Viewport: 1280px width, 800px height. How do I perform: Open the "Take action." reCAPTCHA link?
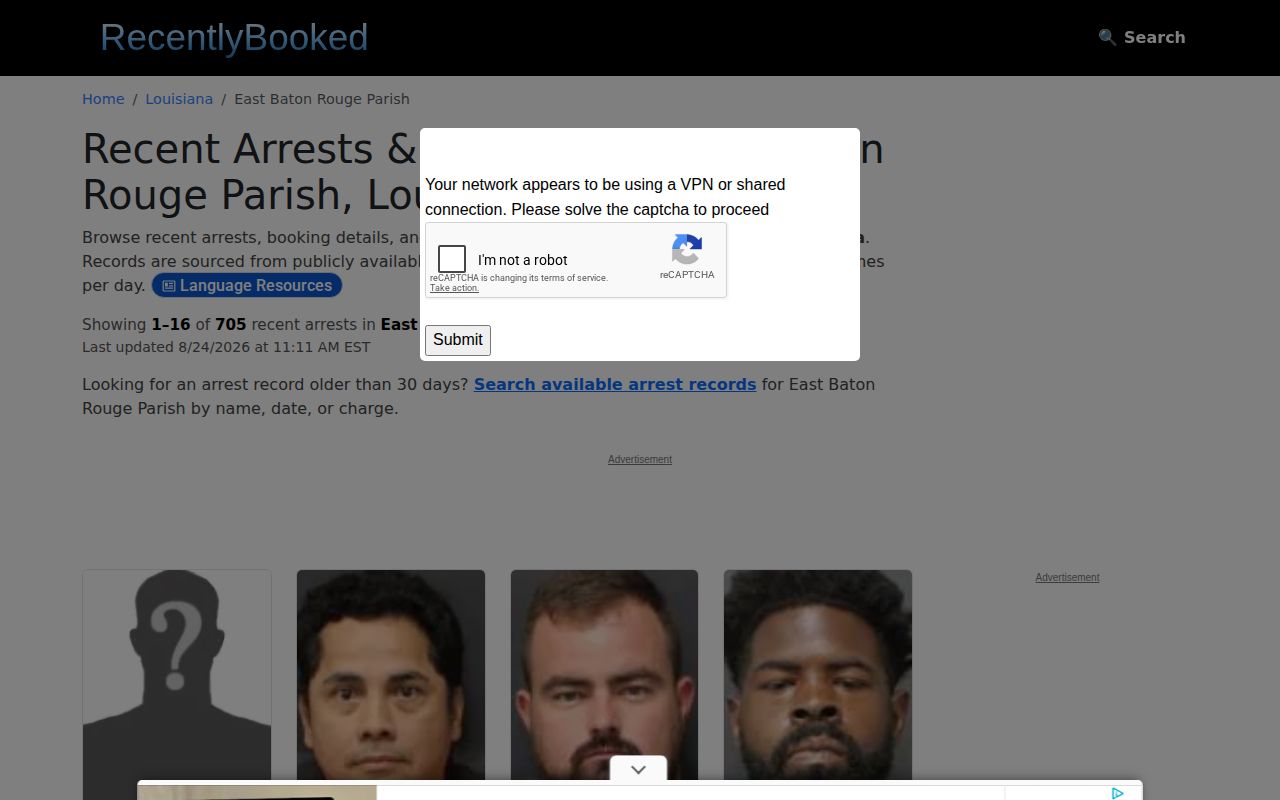454,288
